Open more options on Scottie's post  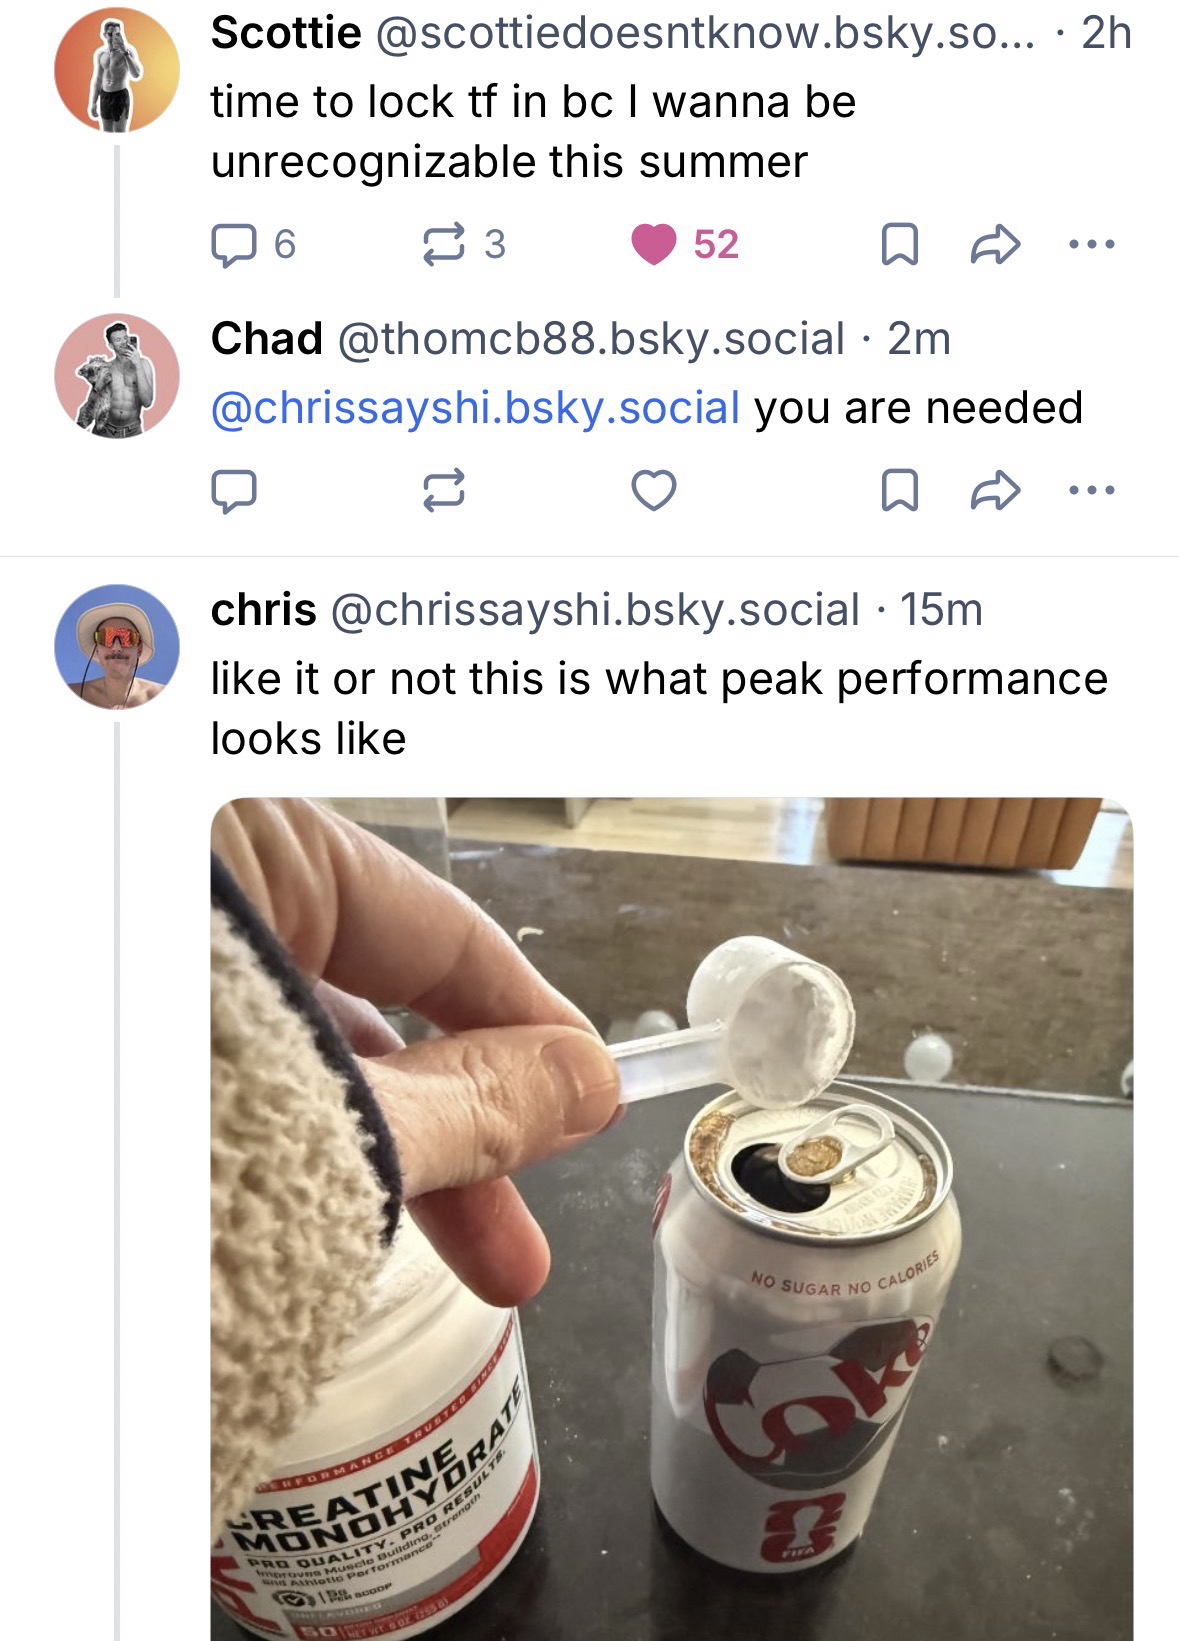coord(1091,244)
